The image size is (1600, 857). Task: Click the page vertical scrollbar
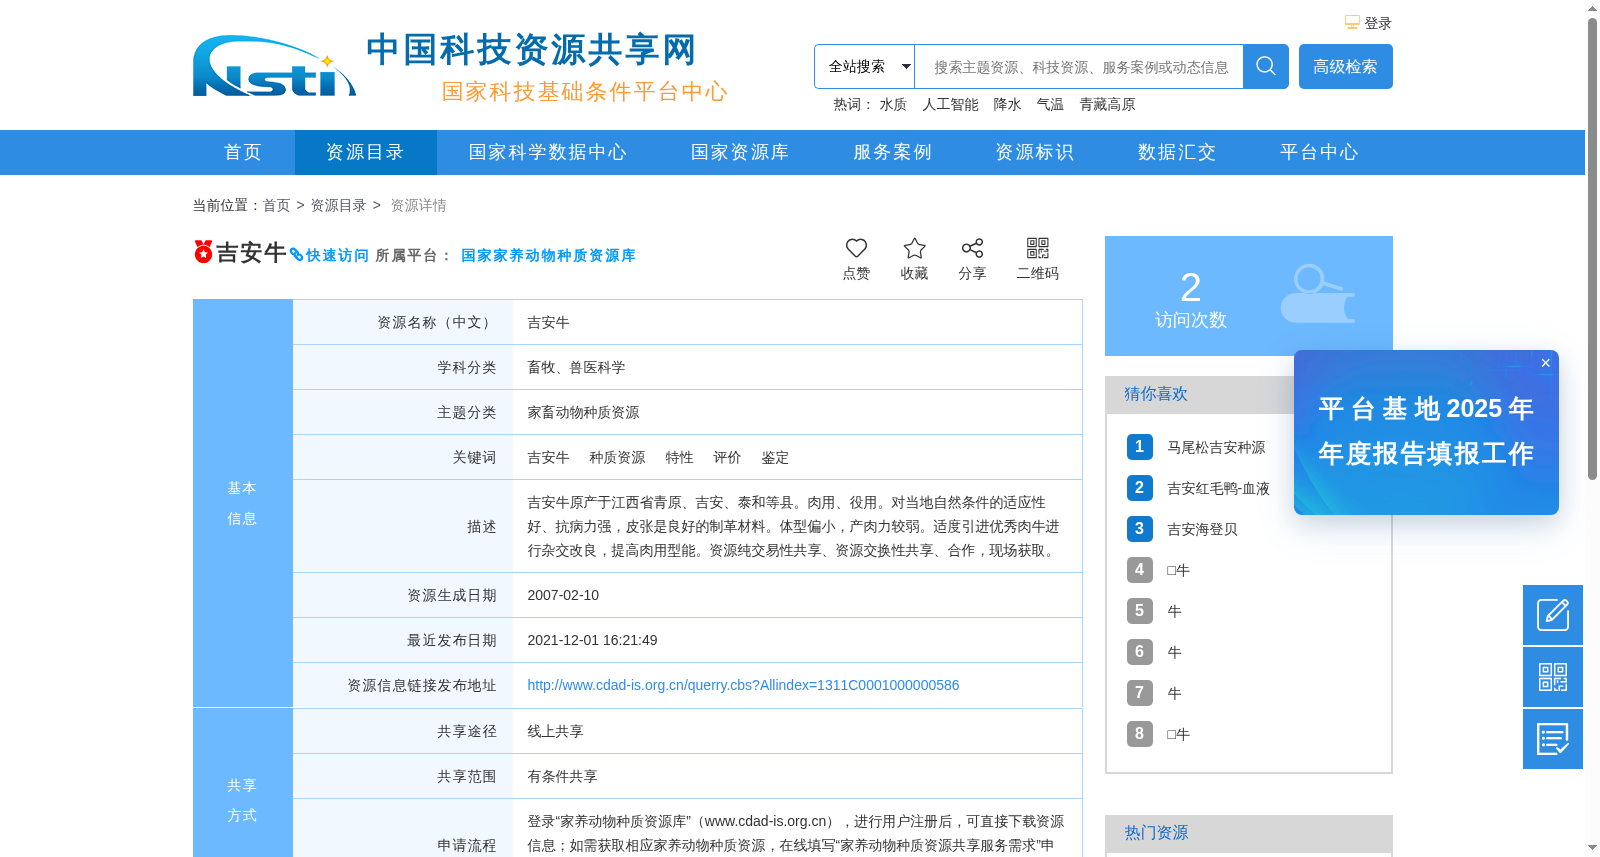click(1592, 250)
